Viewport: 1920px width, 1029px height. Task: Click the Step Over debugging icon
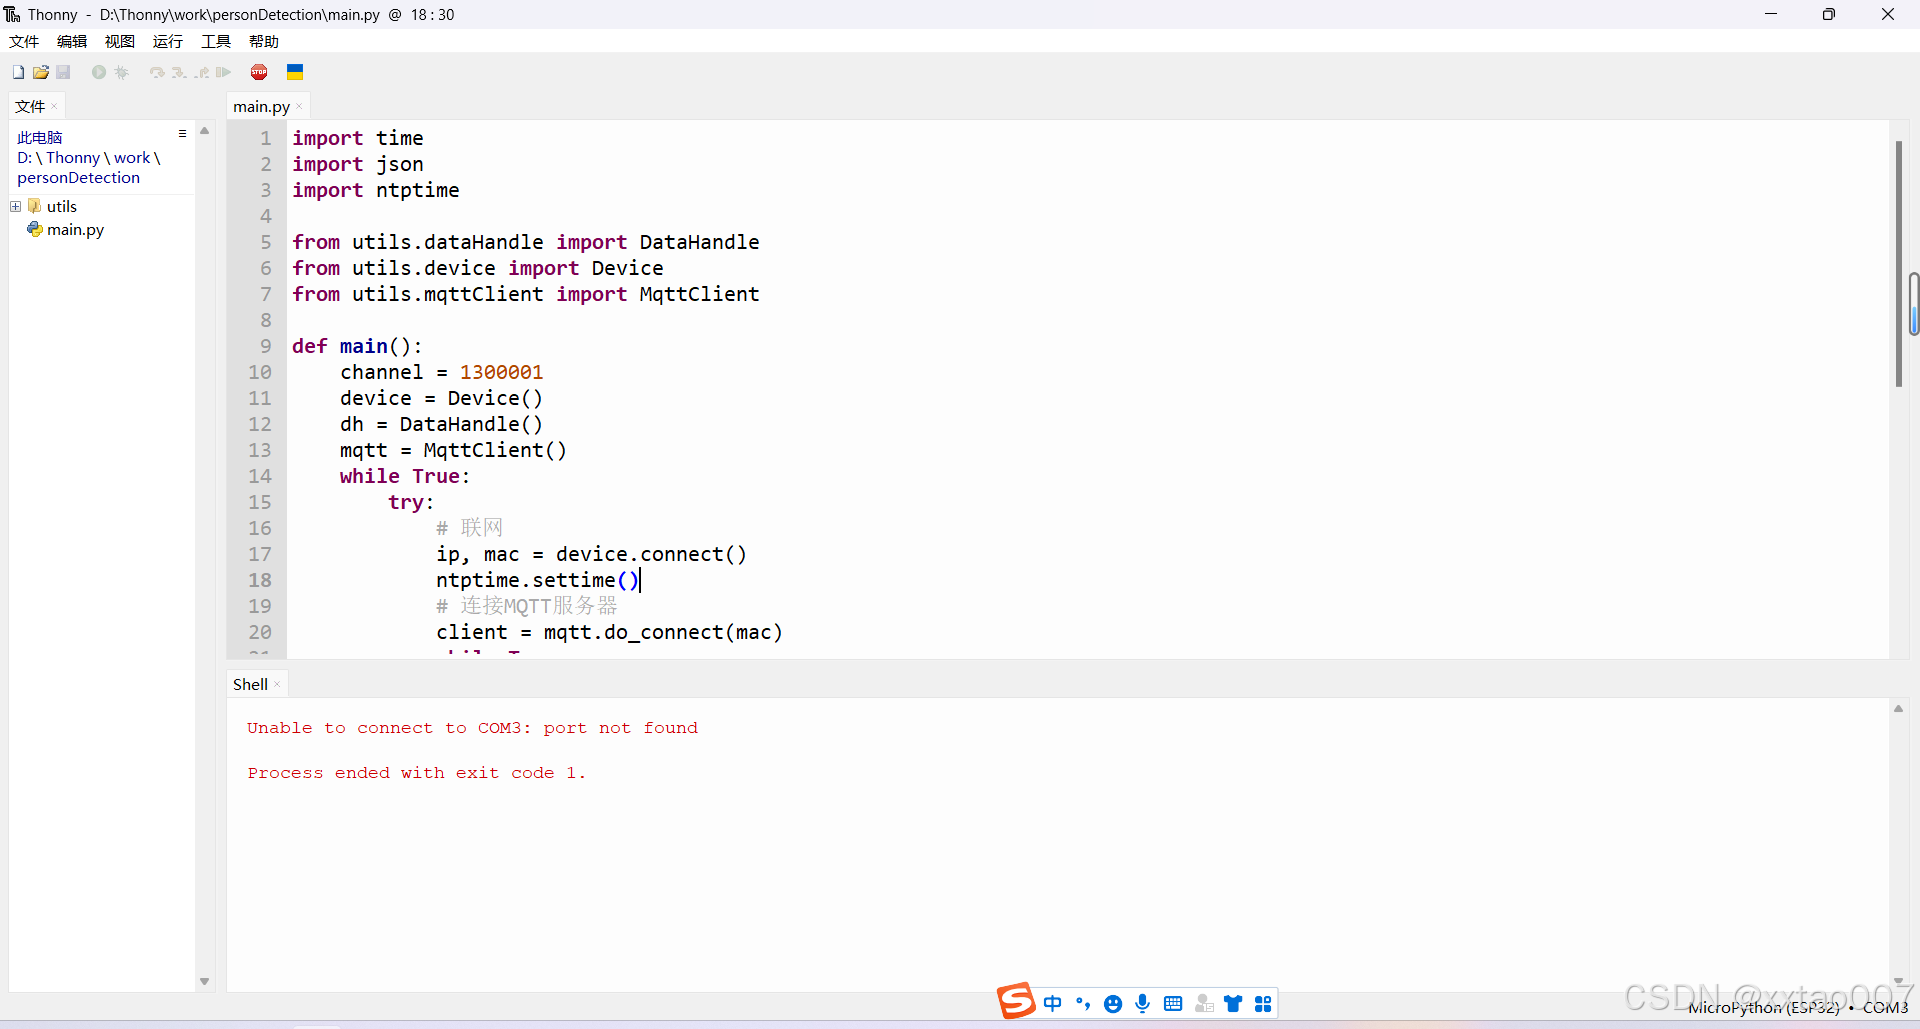157,72
